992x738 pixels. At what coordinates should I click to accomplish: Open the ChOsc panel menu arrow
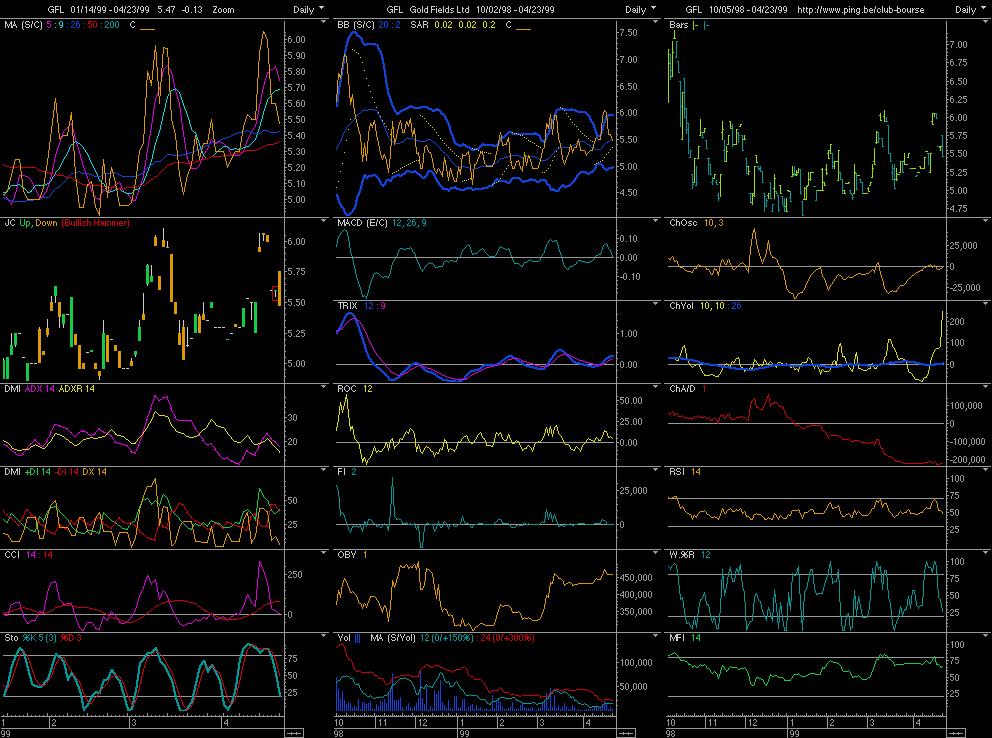(x=986, y=221)
